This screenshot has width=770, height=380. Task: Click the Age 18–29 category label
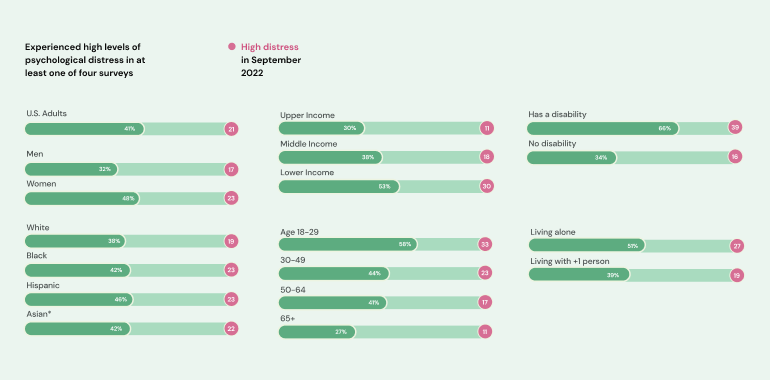(300, 232)
